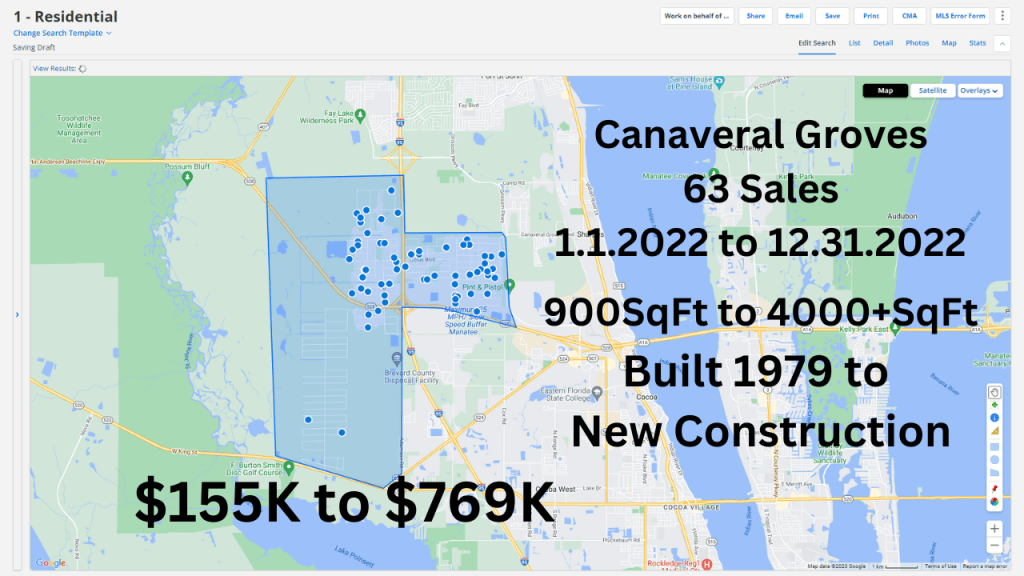Switch to the List tab
The width and height of the screenshot is (1024, 576).
(x=854, y=43)
